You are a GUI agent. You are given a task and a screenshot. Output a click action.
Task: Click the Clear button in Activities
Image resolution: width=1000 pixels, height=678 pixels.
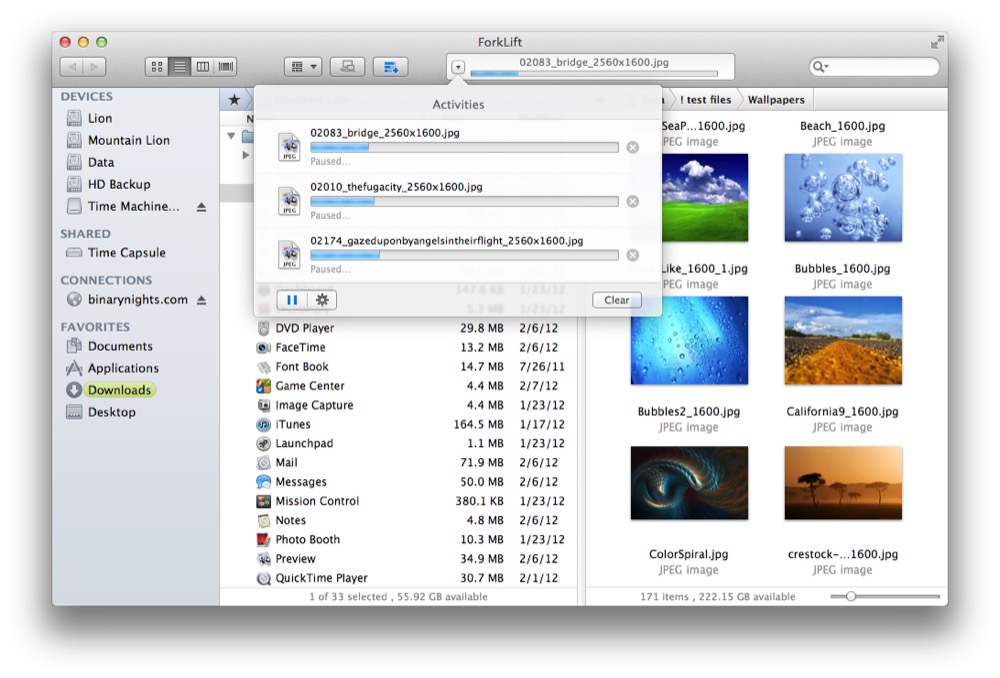click(x=616, y=300)
